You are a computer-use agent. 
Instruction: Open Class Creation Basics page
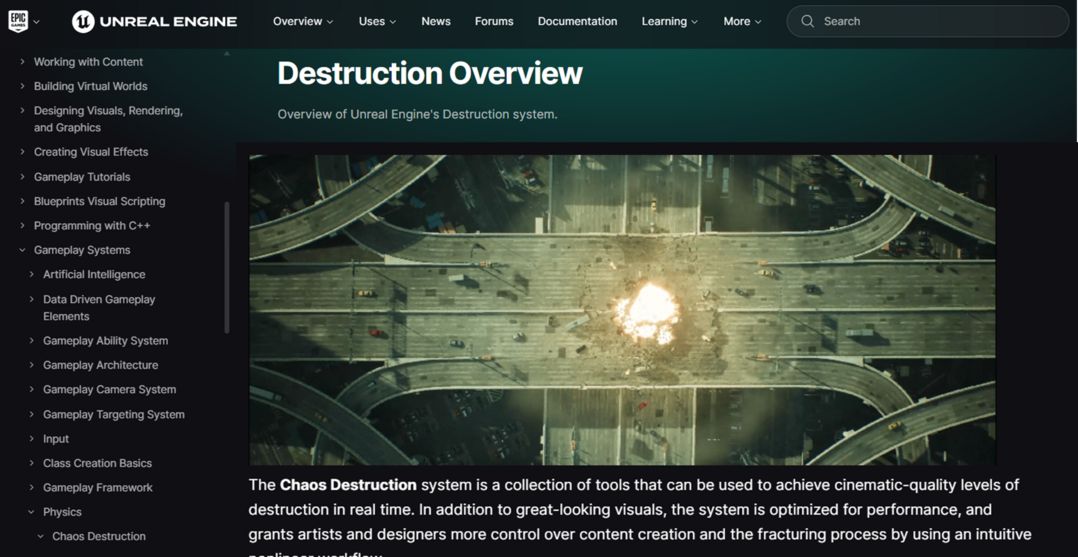98,463
